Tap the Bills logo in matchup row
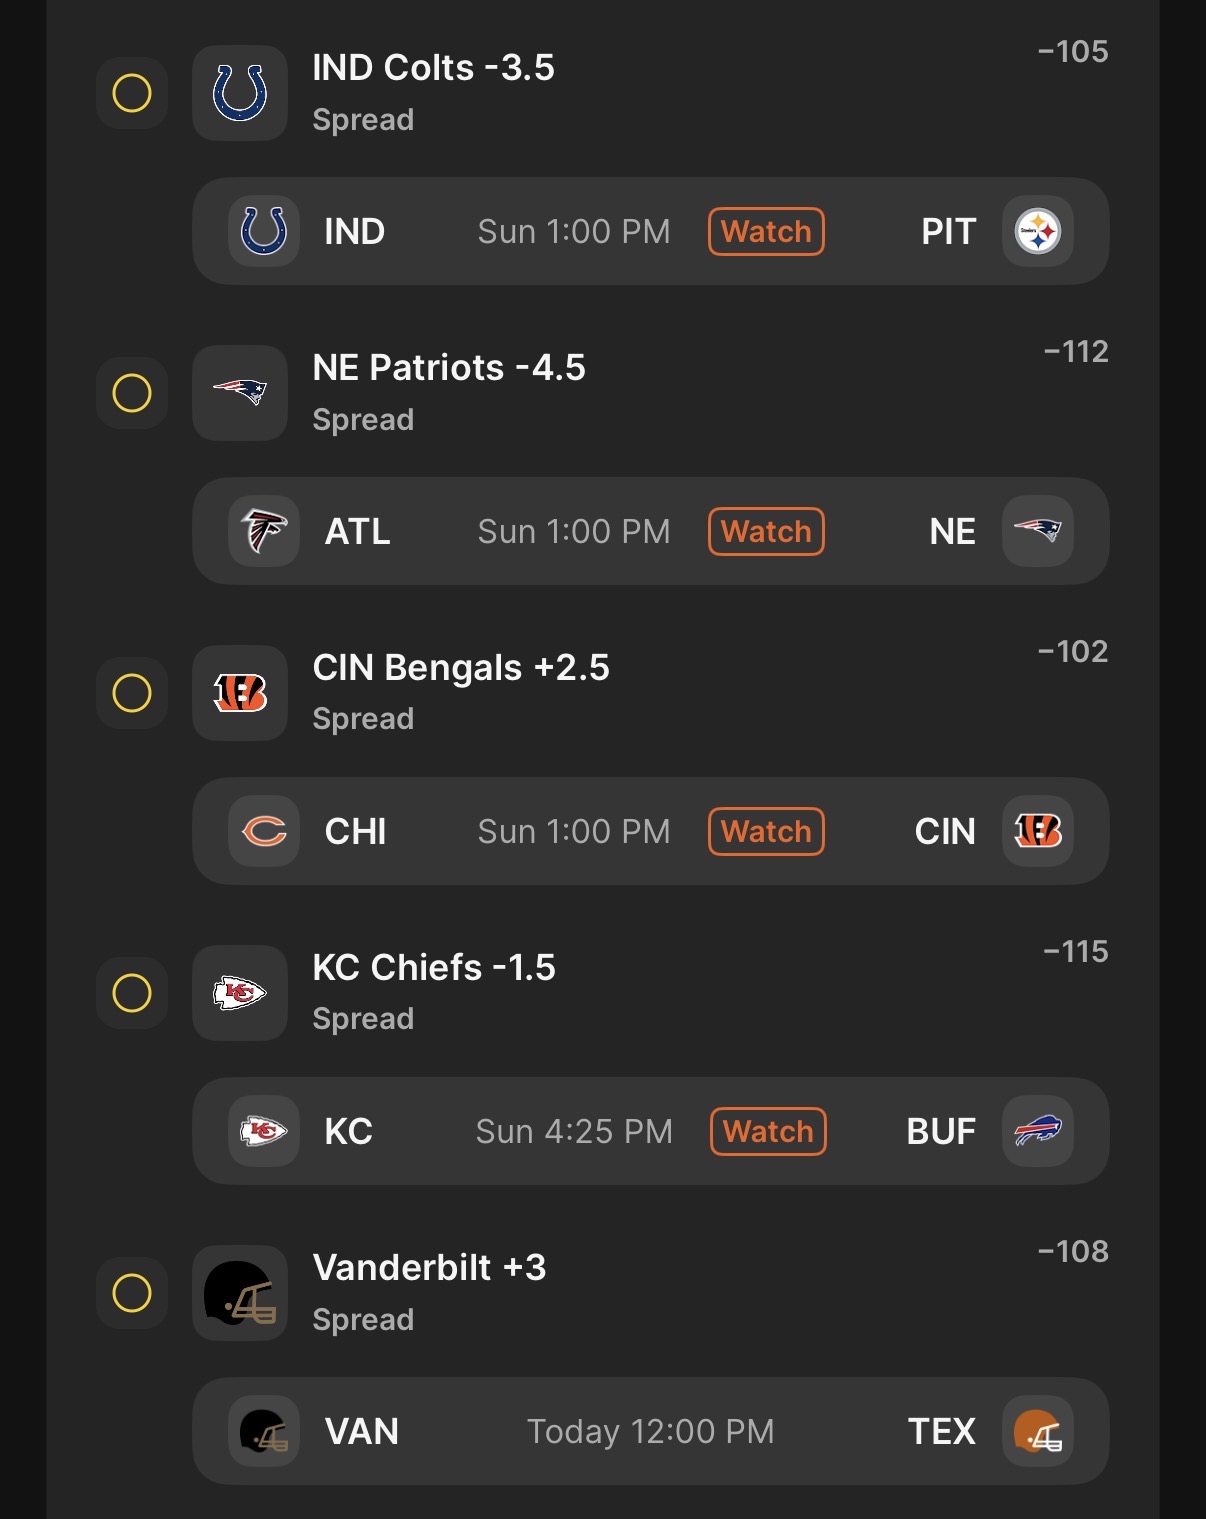The height and width of the screenshot is (1519, 1206). coord(1038,1131)
